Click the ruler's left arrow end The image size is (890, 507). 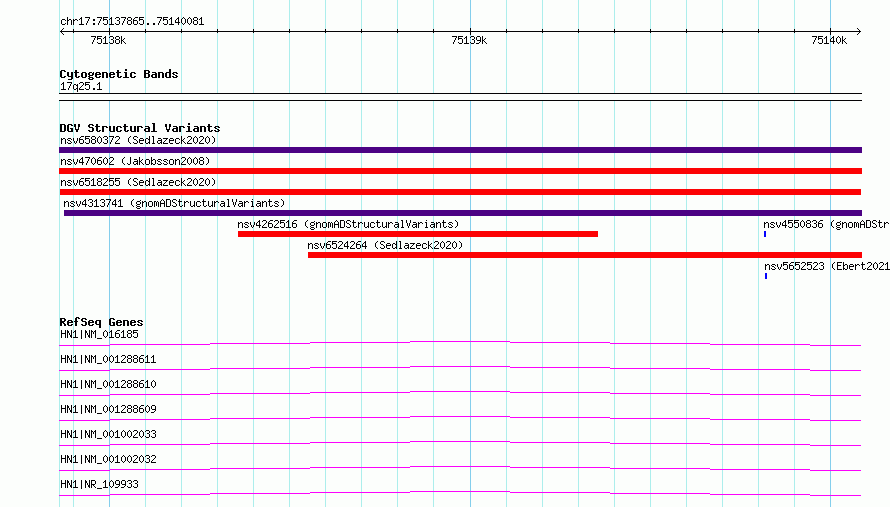(62, 31)
